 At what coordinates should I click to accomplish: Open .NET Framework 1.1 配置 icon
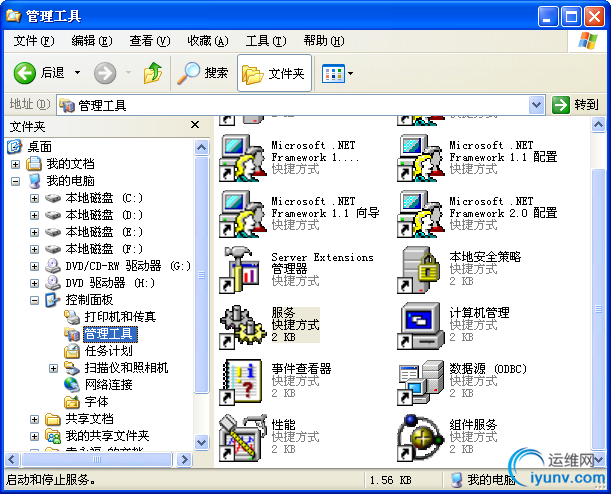(421, 158)
